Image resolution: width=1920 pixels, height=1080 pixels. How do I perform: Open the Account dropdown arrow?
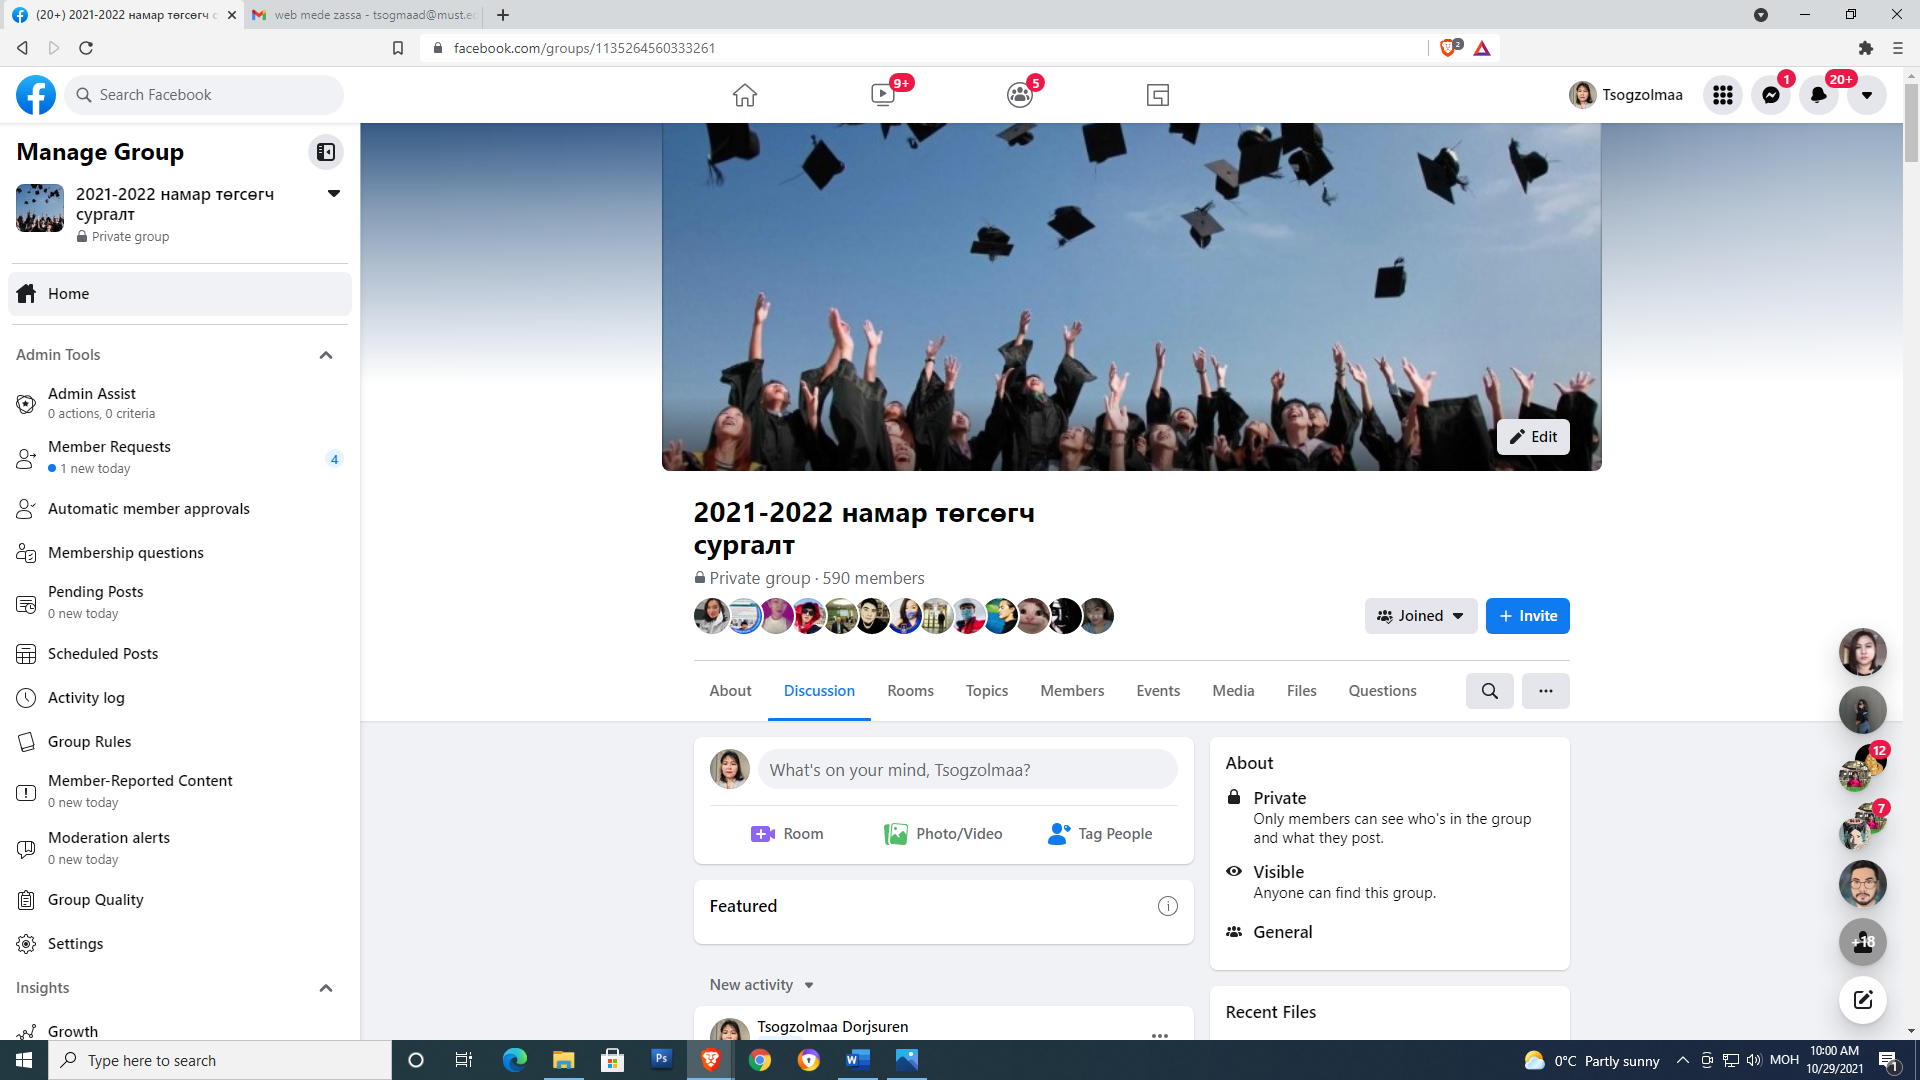click(1867, 95)
